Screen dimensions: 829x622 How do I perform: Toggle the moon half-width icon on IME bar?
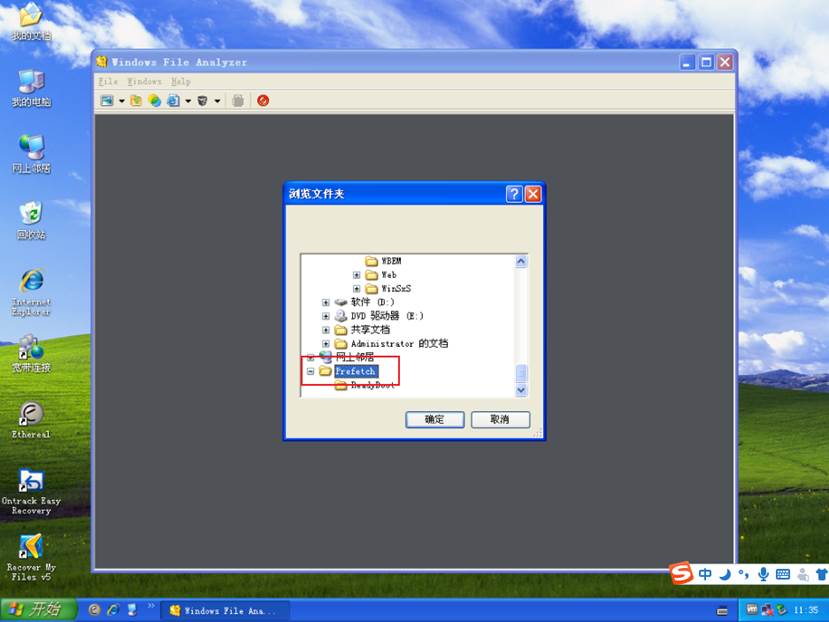coord(724,574)
